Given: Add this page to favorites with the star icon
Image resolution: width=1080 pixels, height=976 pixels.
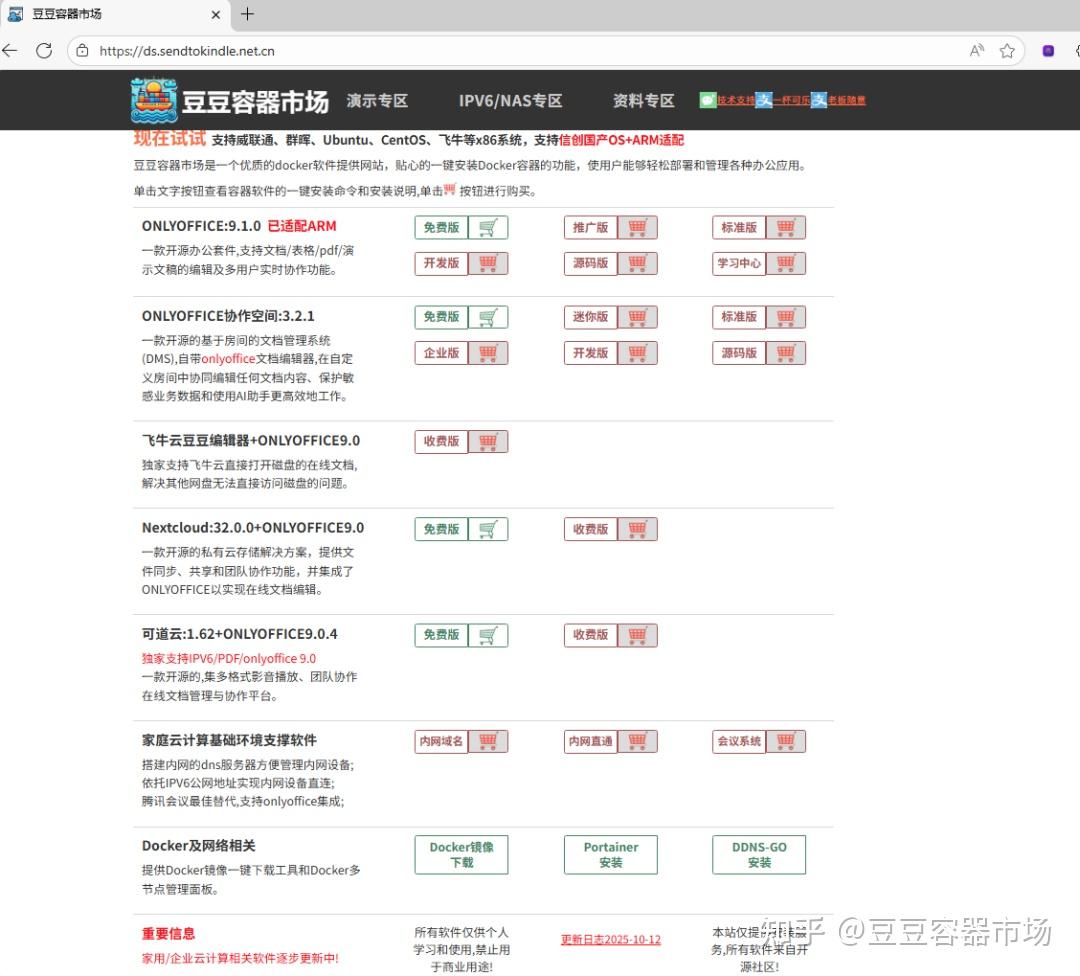Looking at the screenshot, I should 1007,51.
